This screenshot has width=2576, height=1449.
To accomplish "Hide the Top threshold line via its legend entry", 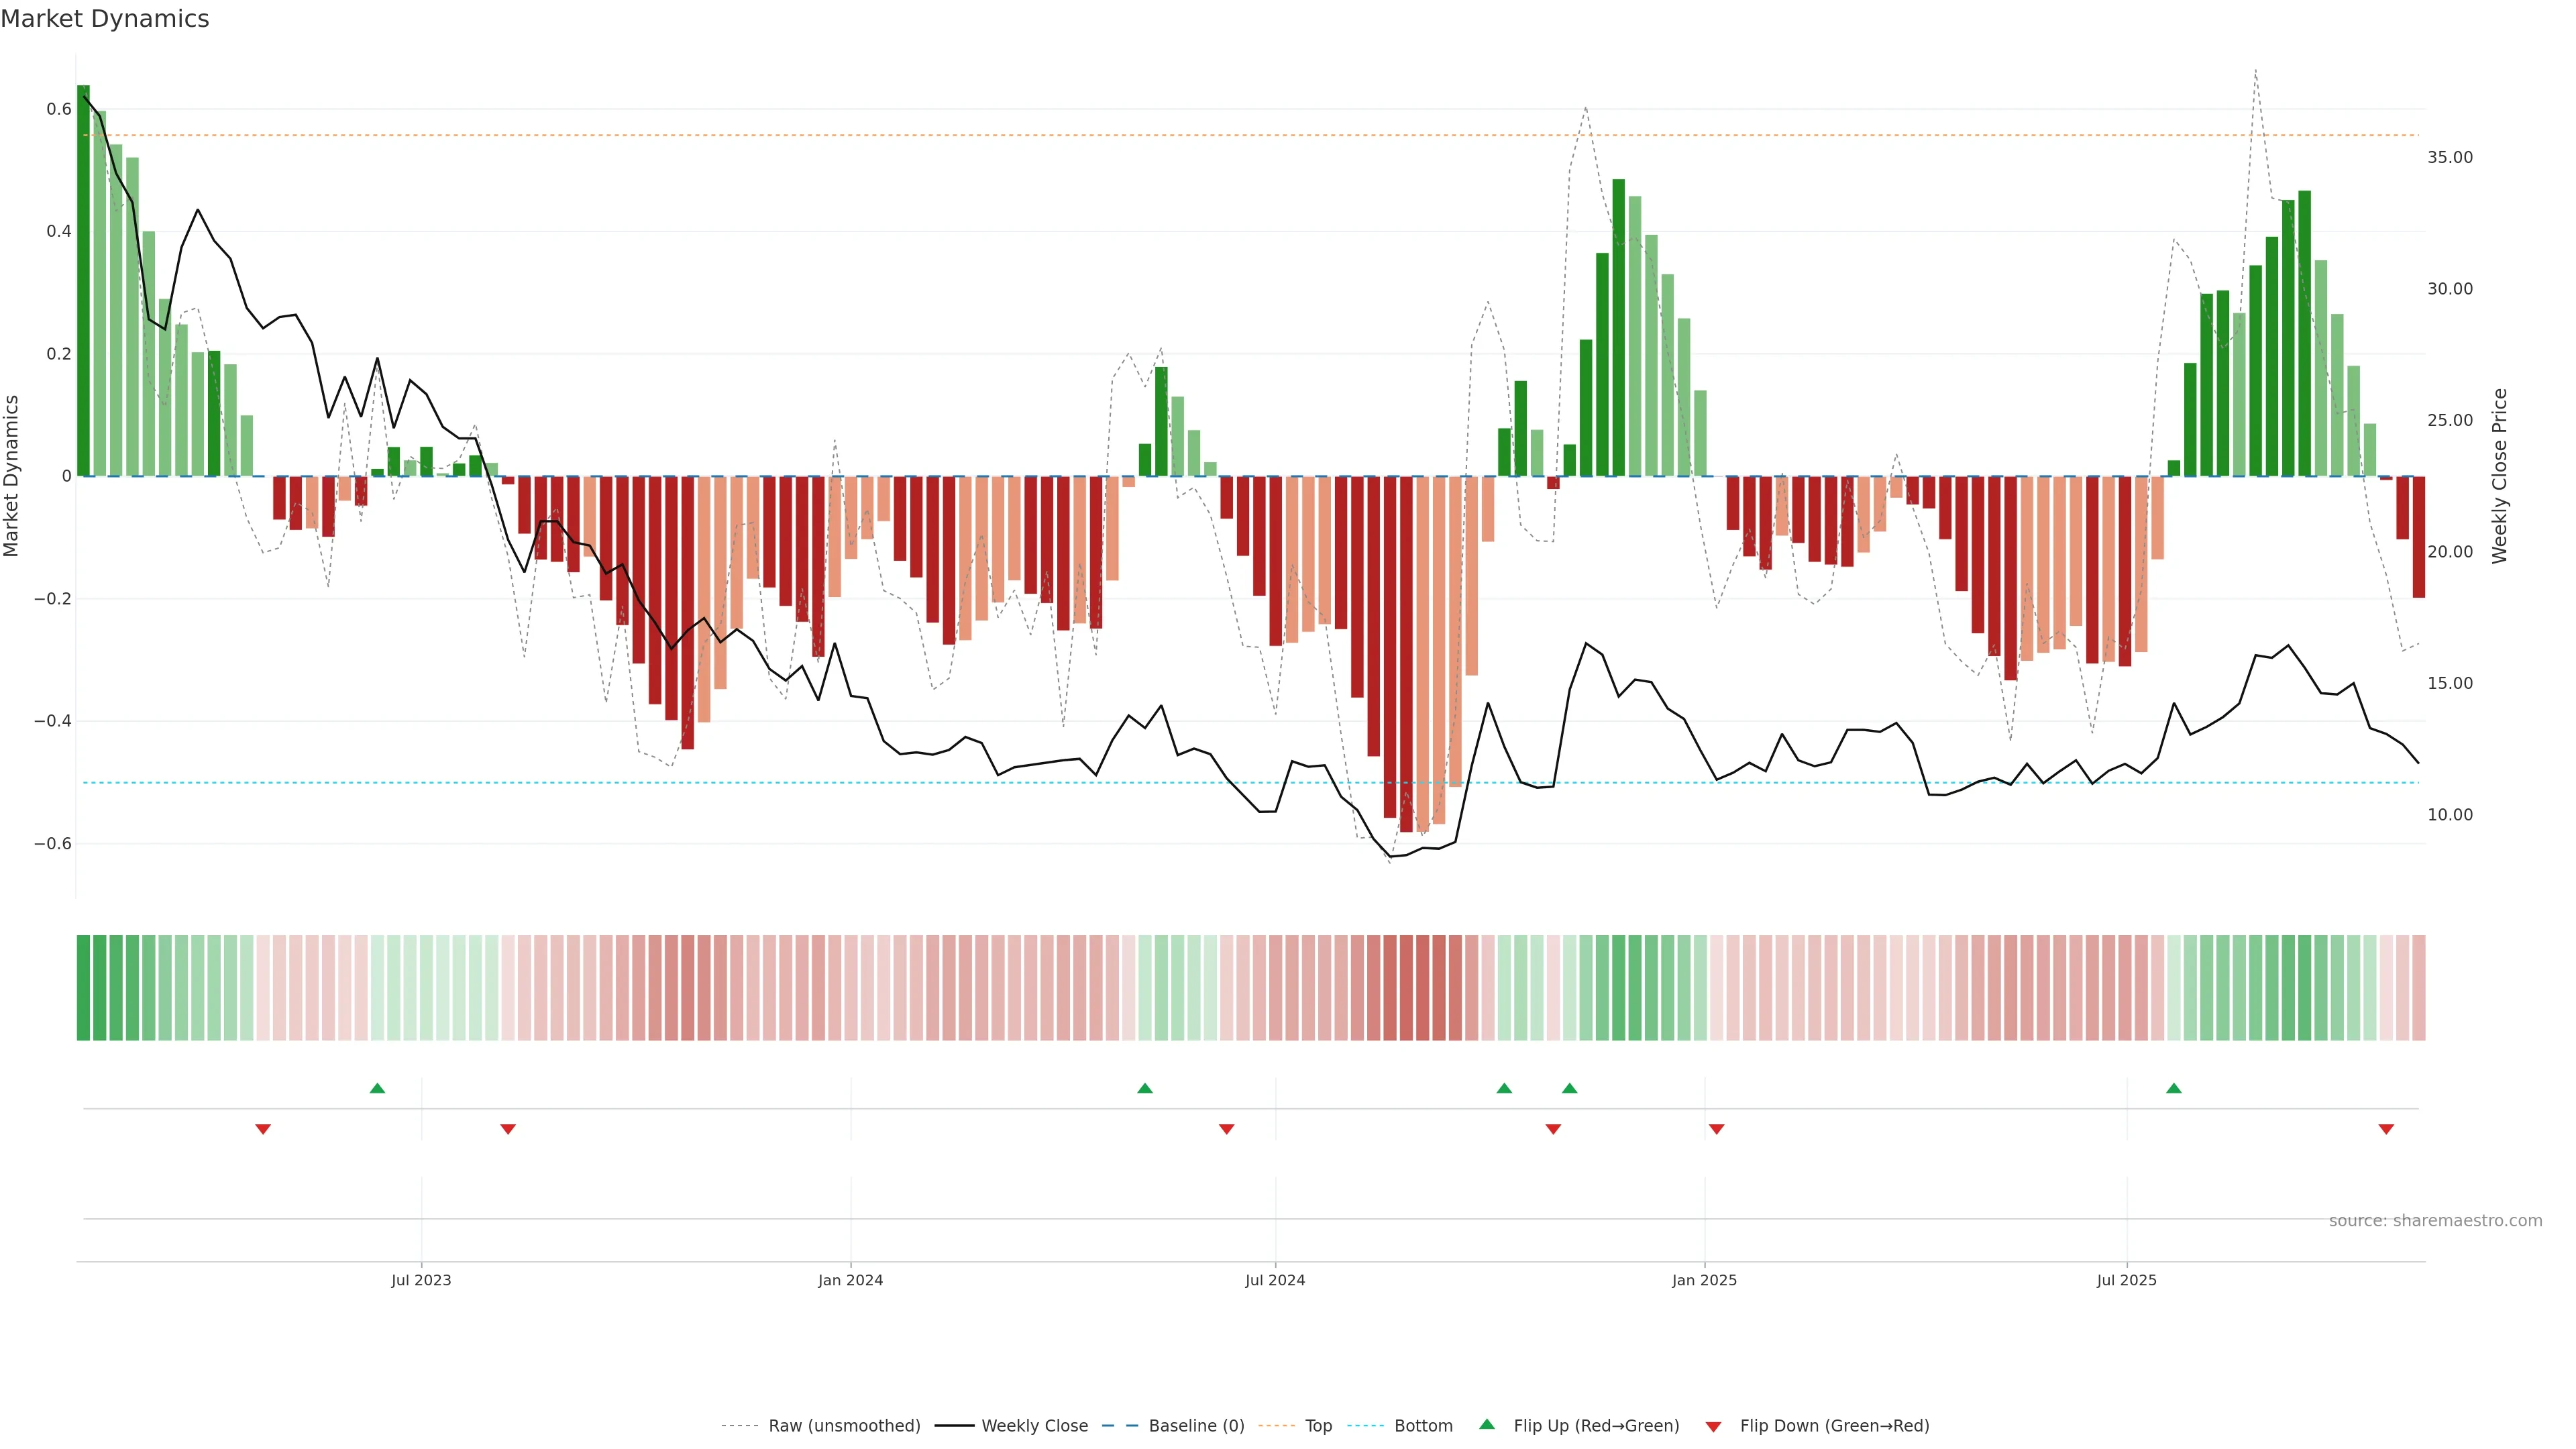I will click(x=1318, y=1426).
